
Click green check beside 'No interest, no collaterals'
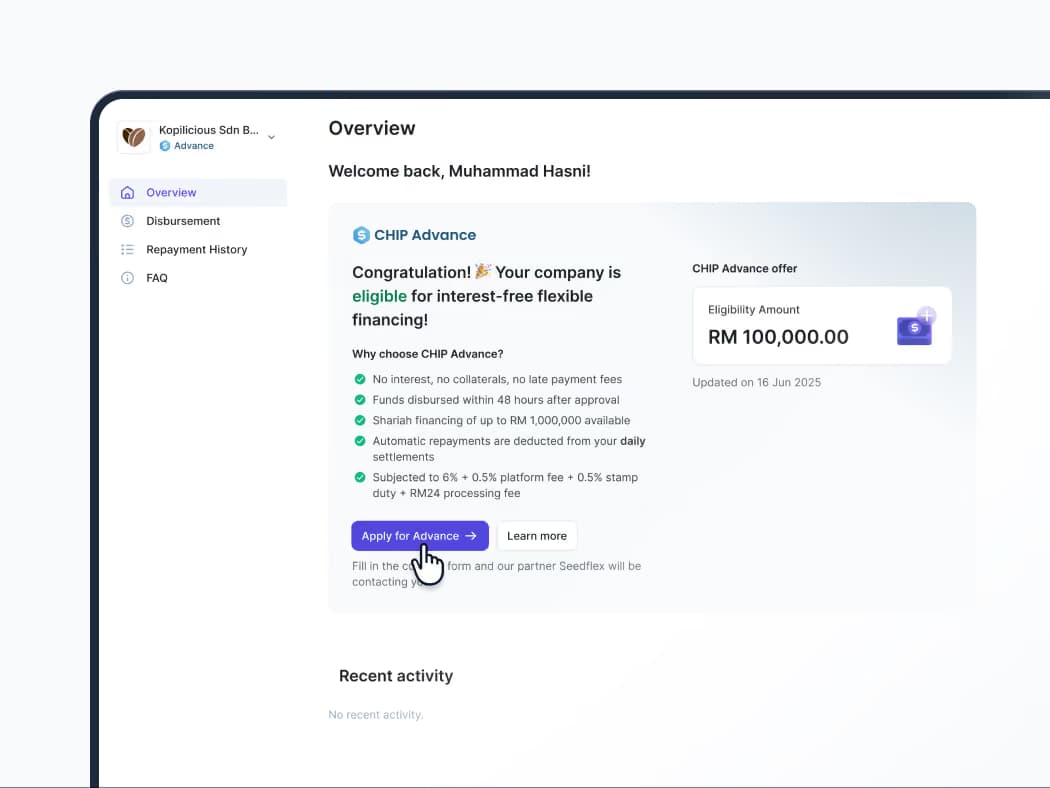[360, 380]
